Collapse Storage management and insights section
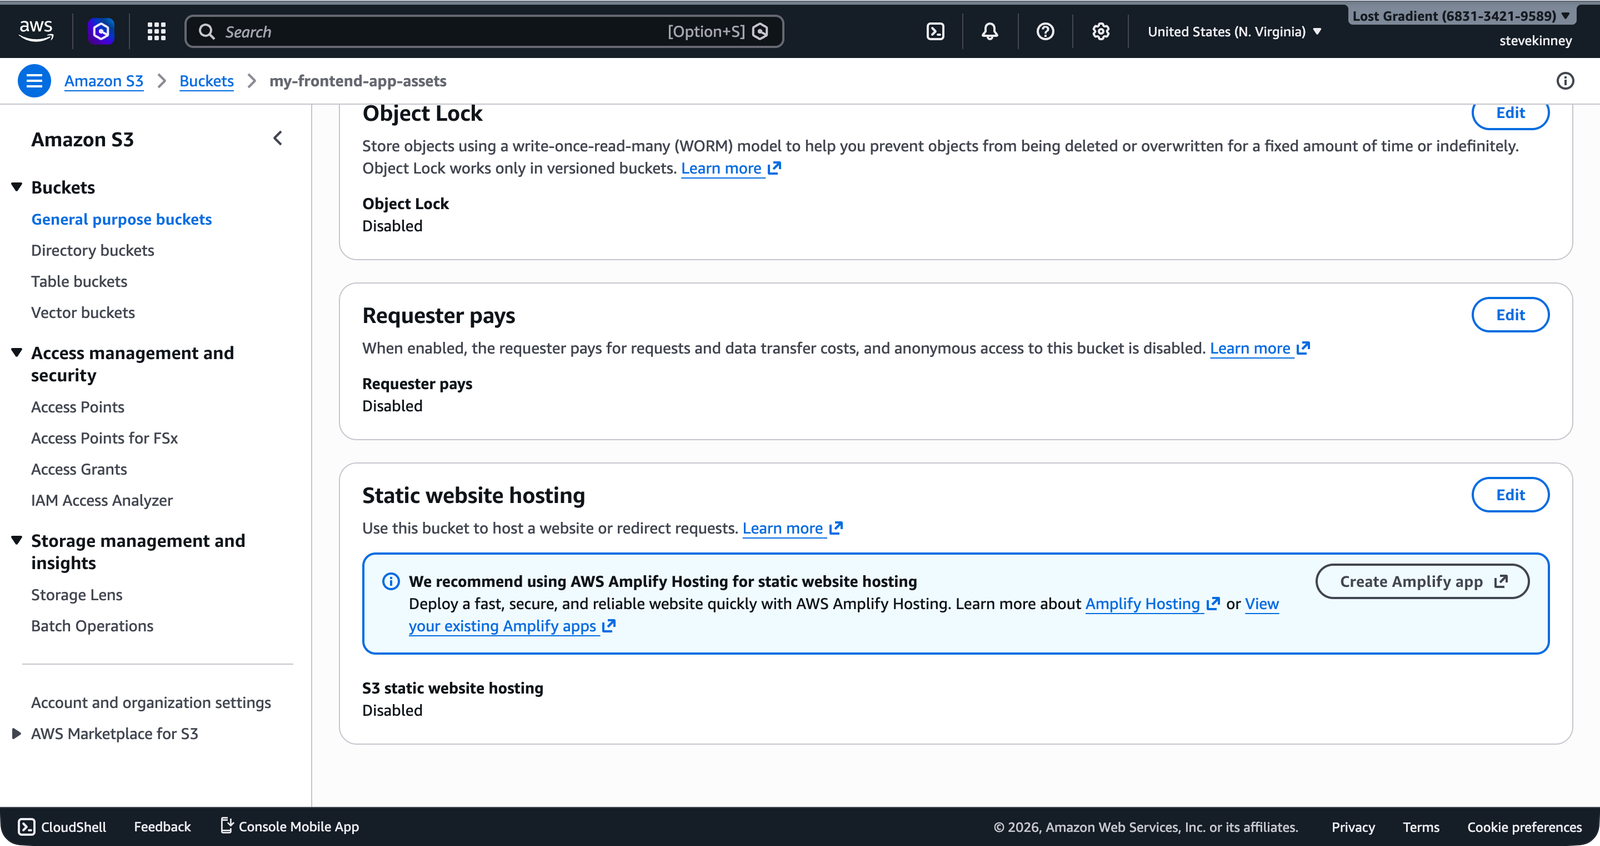The height and width of the screenshot is (846, 1600). 17,541
